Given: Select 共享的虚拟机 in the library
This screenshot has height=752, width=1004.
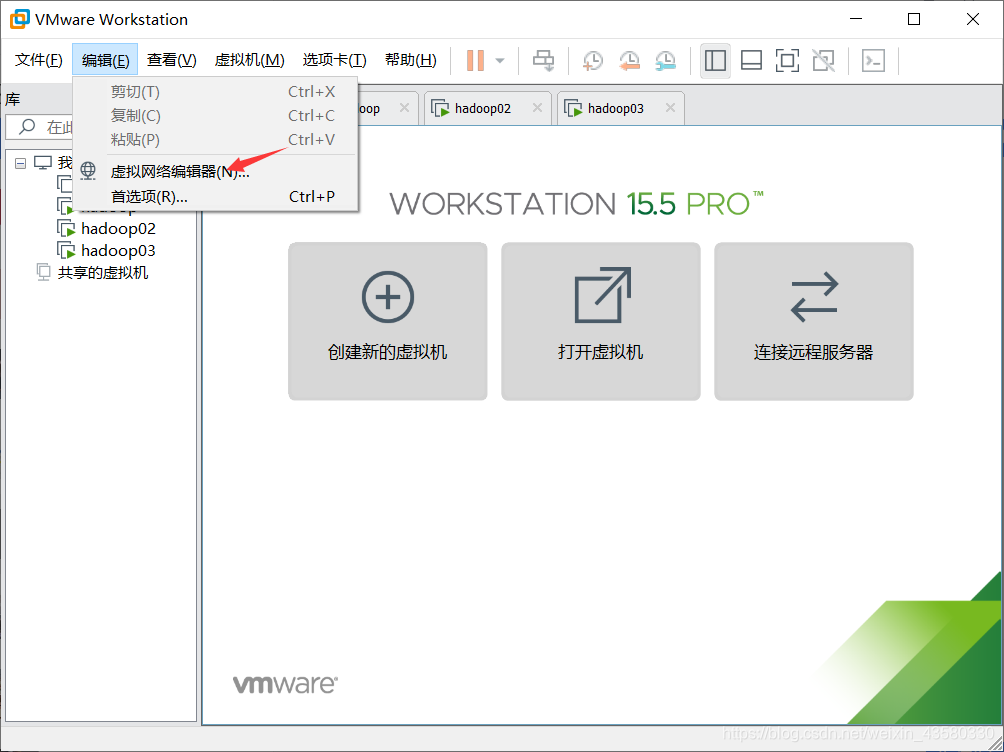Looking at the screenshot, I should point(103,273).
